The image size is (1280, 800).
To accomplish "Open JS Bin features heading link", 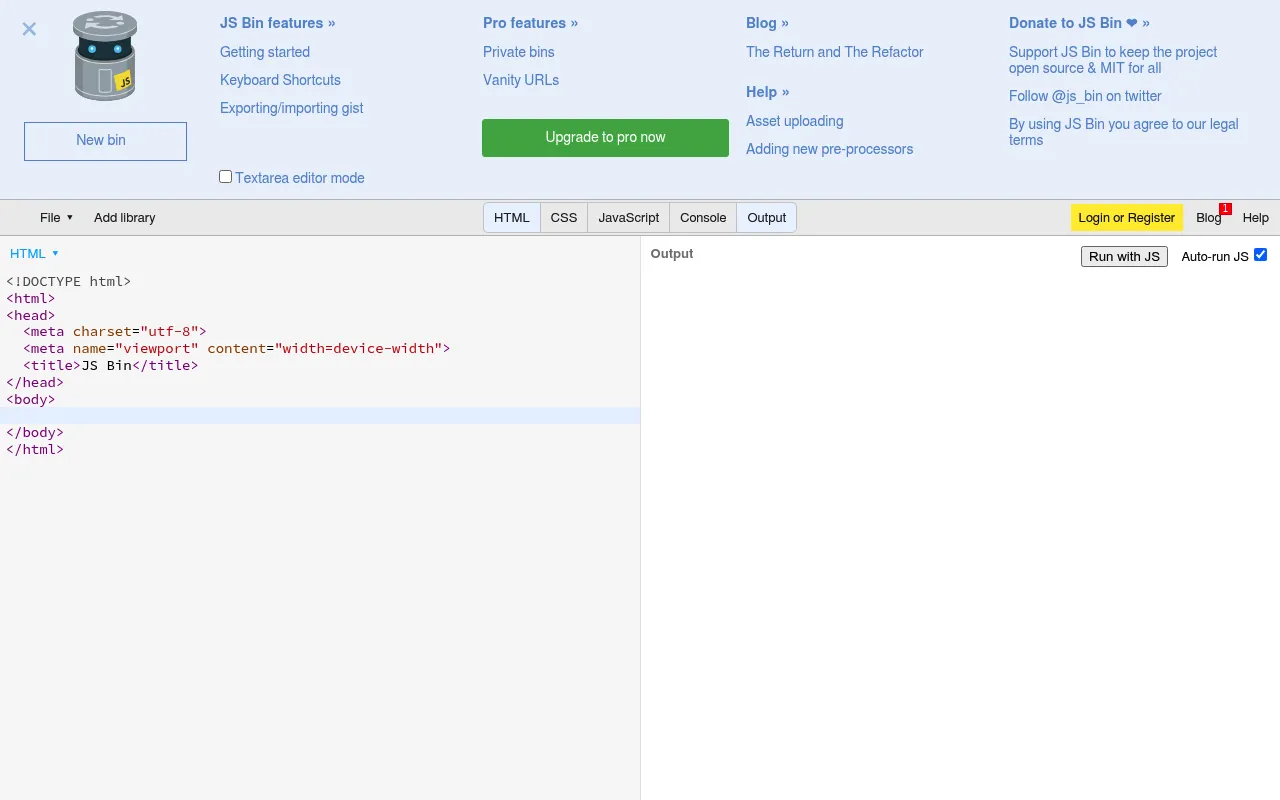I will 278,23.
